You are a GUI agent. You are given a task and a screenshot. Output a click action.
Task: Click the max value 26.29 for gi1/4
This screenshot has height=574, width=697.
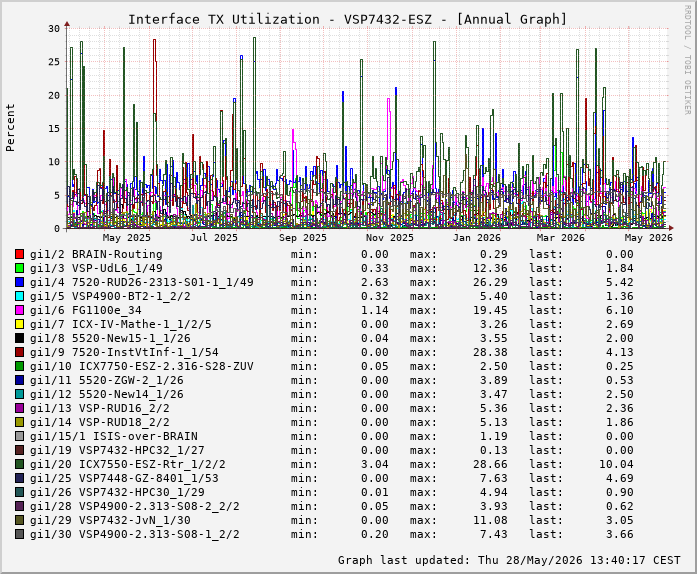click(490, 282)
